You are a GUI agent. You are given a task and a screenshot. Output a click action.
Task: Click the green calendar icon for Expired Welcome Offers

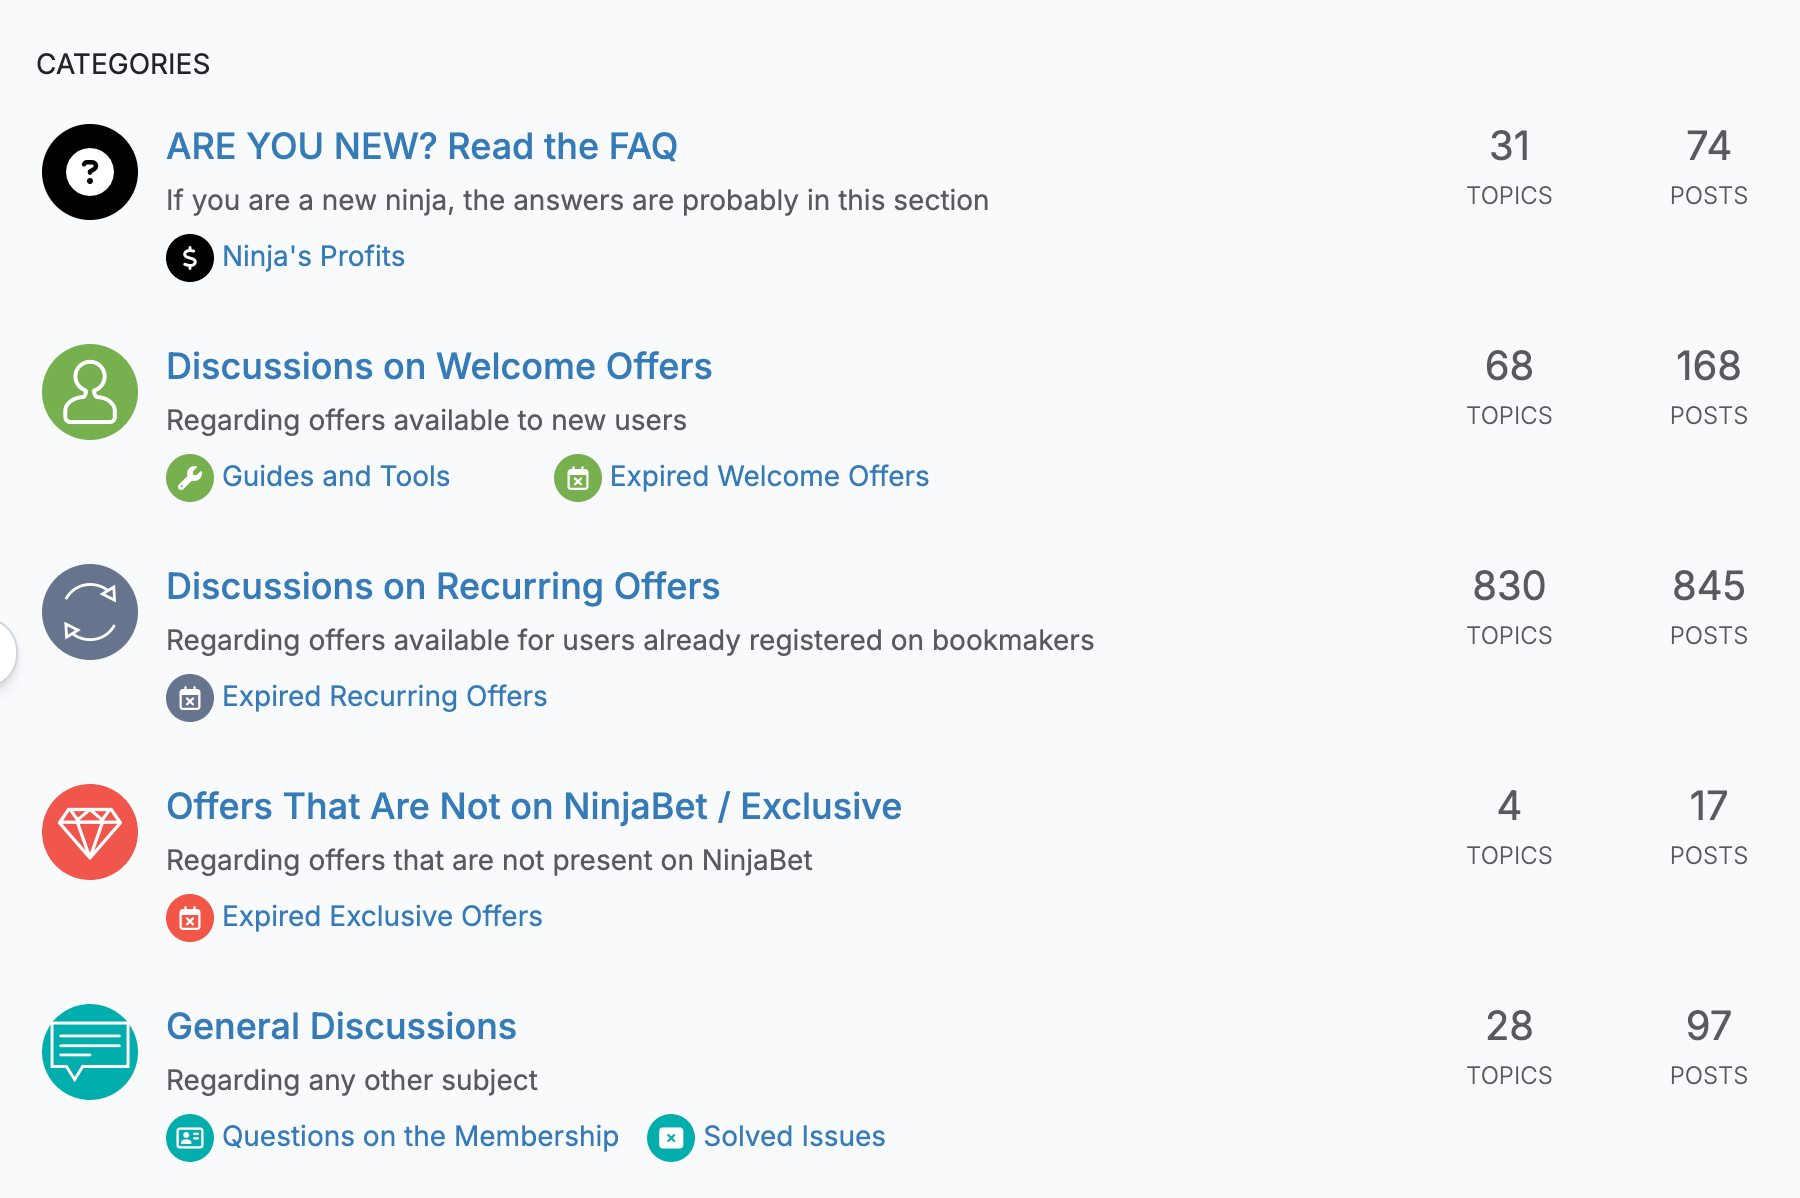[578, 478]
